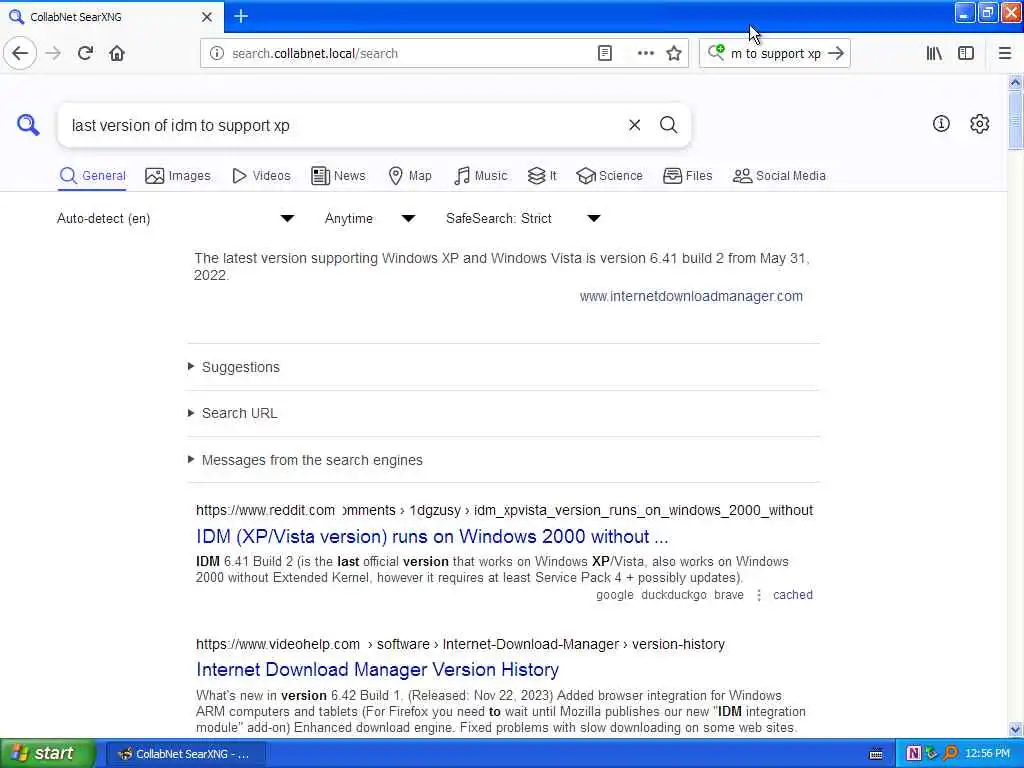Click the browser search bar field
Screen dimensions: 1024x768
pyautogui.click(x=775, y=54)
